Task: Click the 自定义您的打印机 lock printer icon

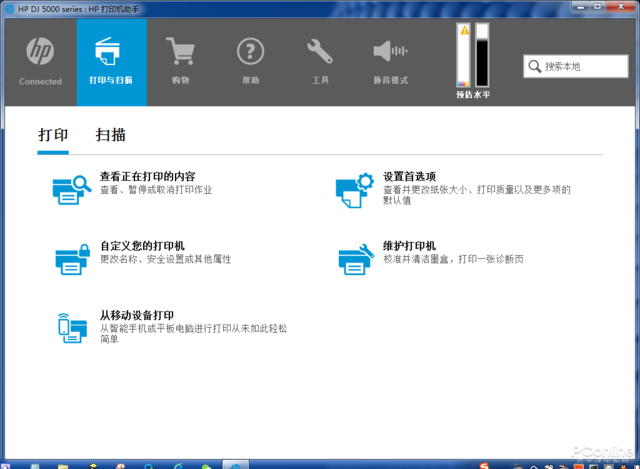Action: click(x=73, y=259)
